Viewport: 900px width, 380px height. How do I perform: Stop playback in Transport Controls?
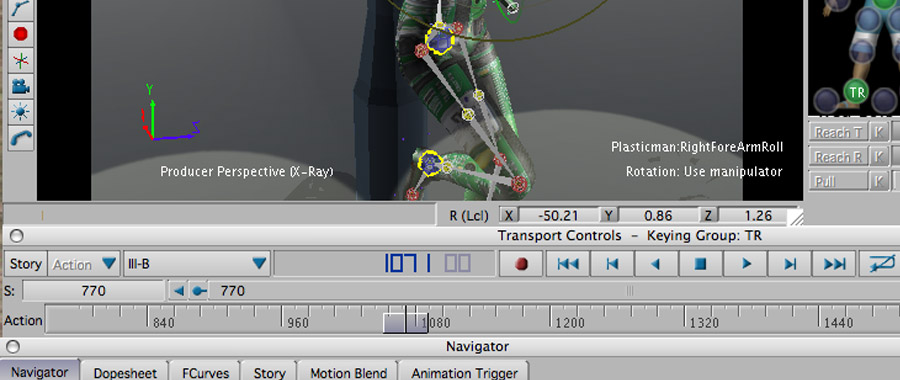(x=701, y=264)
